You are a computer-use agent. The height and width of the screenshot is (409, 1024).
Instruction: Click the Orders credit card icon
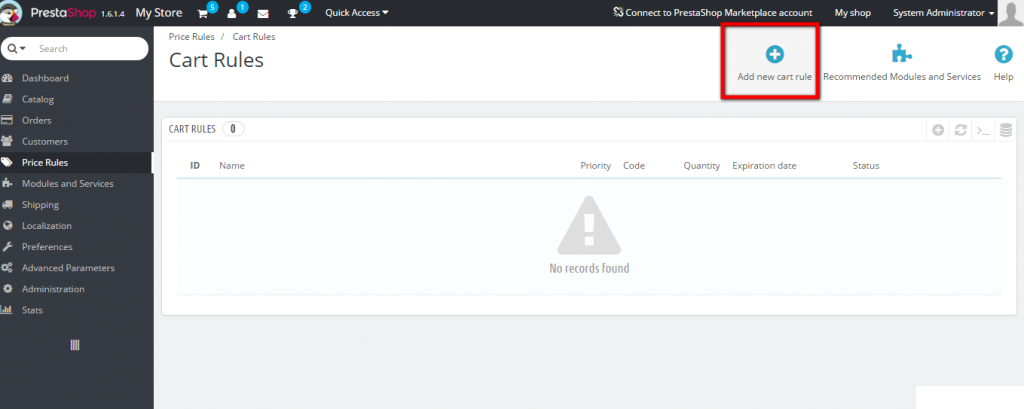point(7,120)
